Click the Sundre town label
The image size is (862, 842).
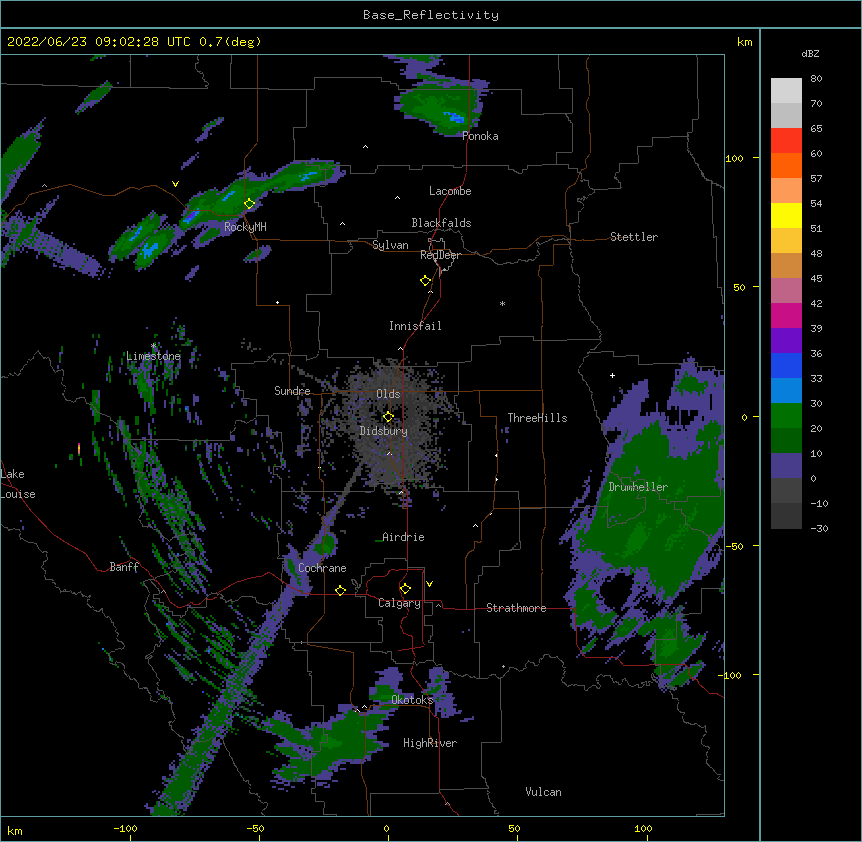[x=292, y=391]
